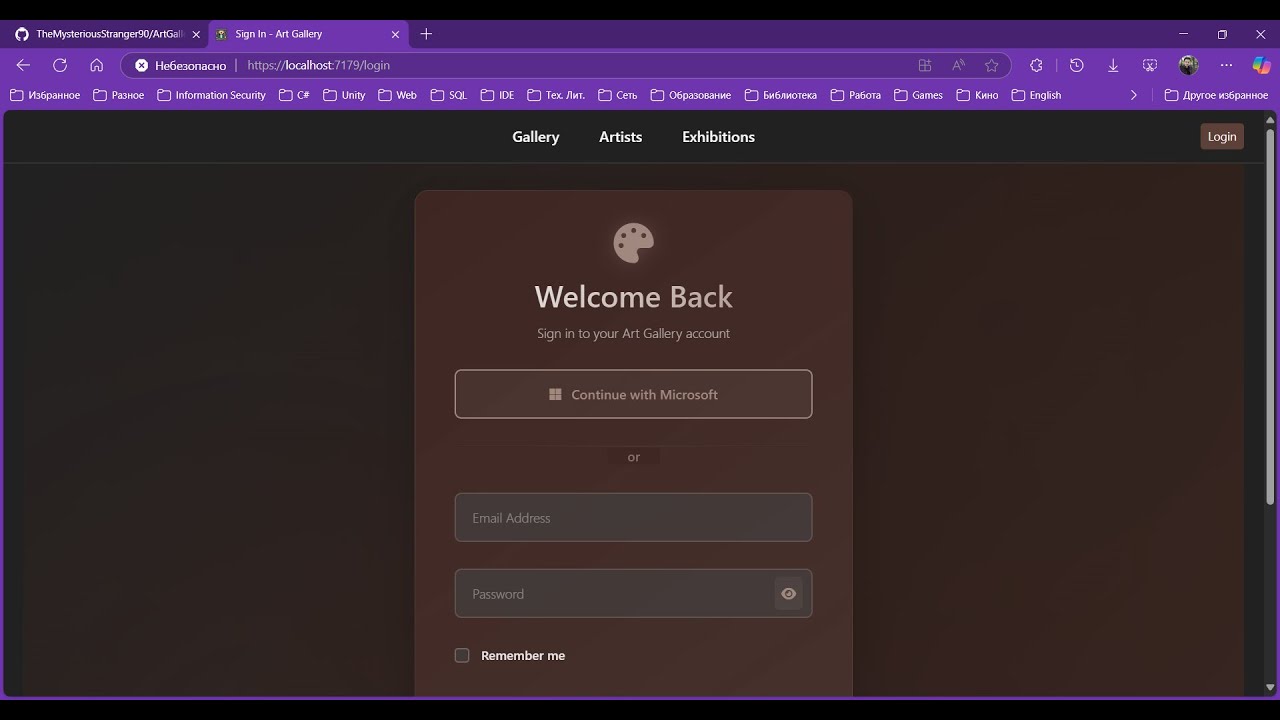
Task: Reload the page with the refresh icon
Action: (x=60, y=65)
